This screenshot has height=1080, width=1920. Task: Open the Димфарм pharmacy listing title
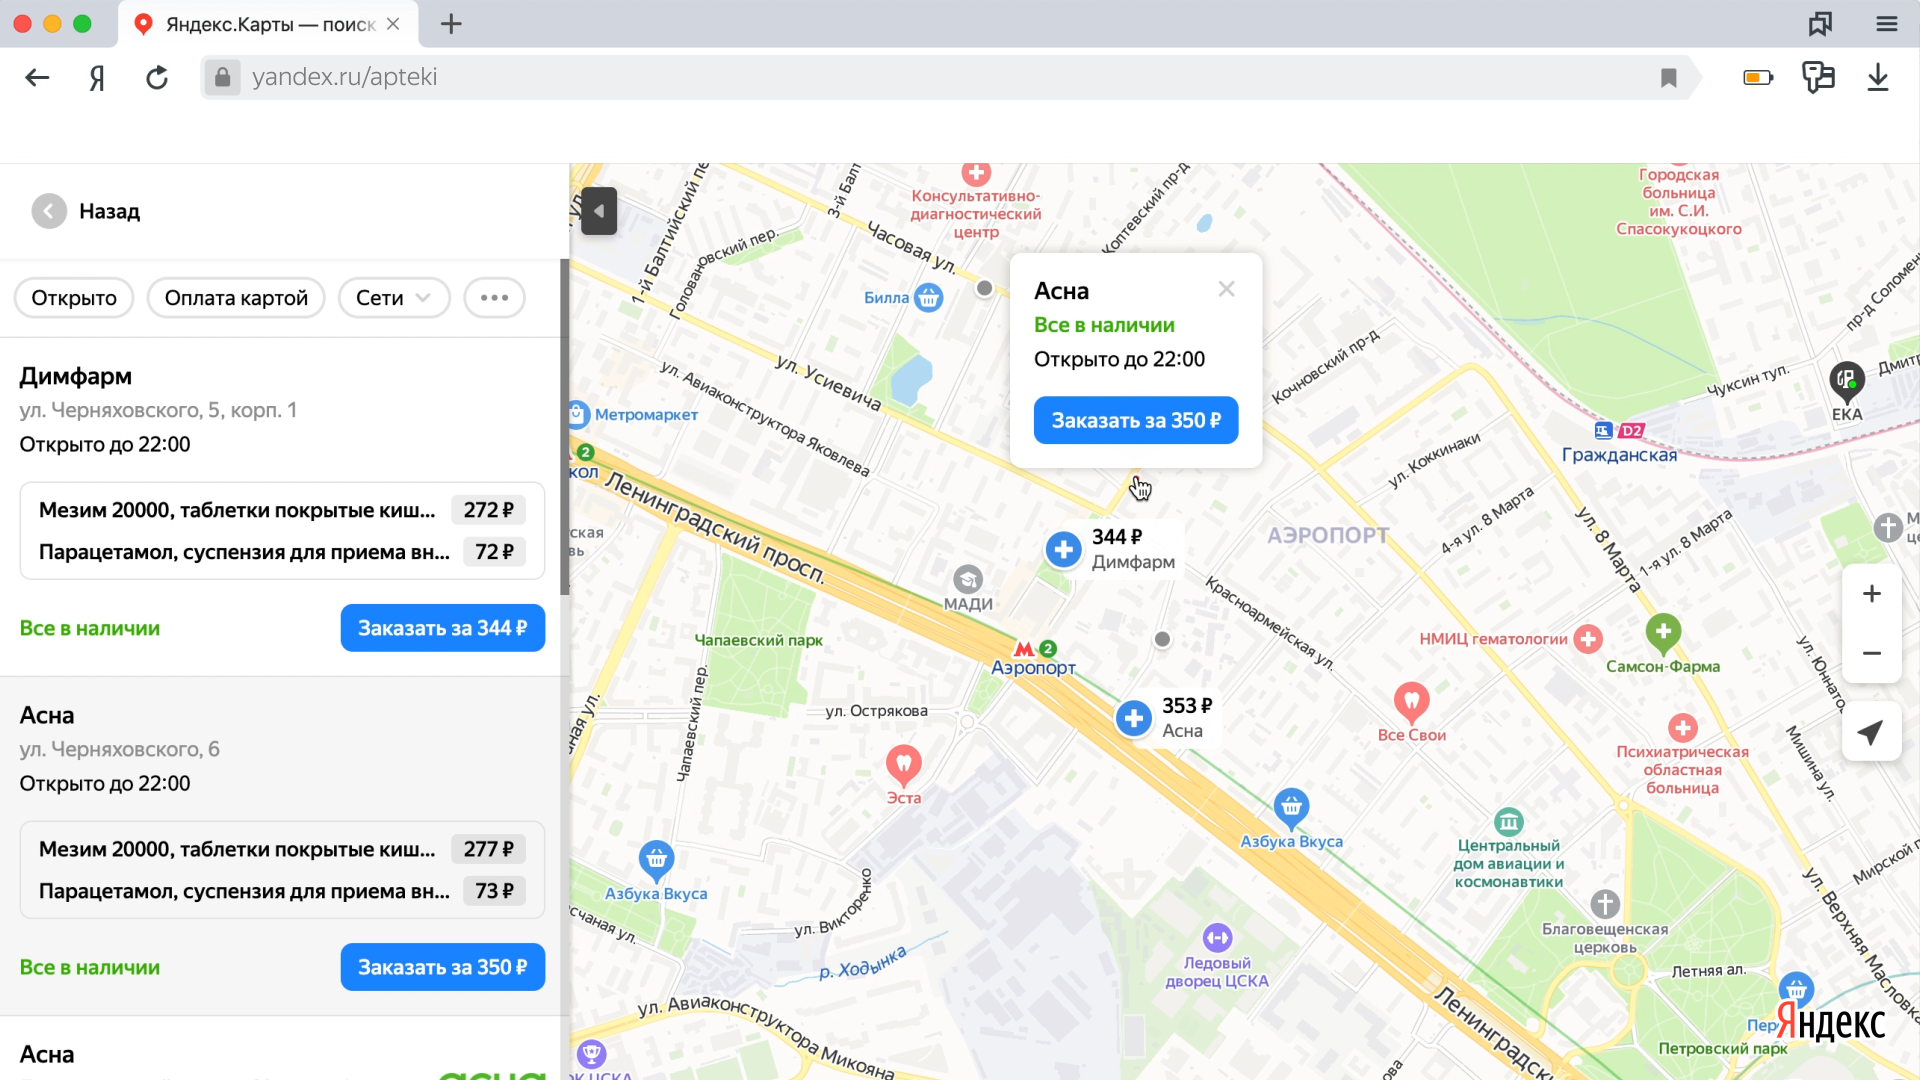click(x=76, y=376)
